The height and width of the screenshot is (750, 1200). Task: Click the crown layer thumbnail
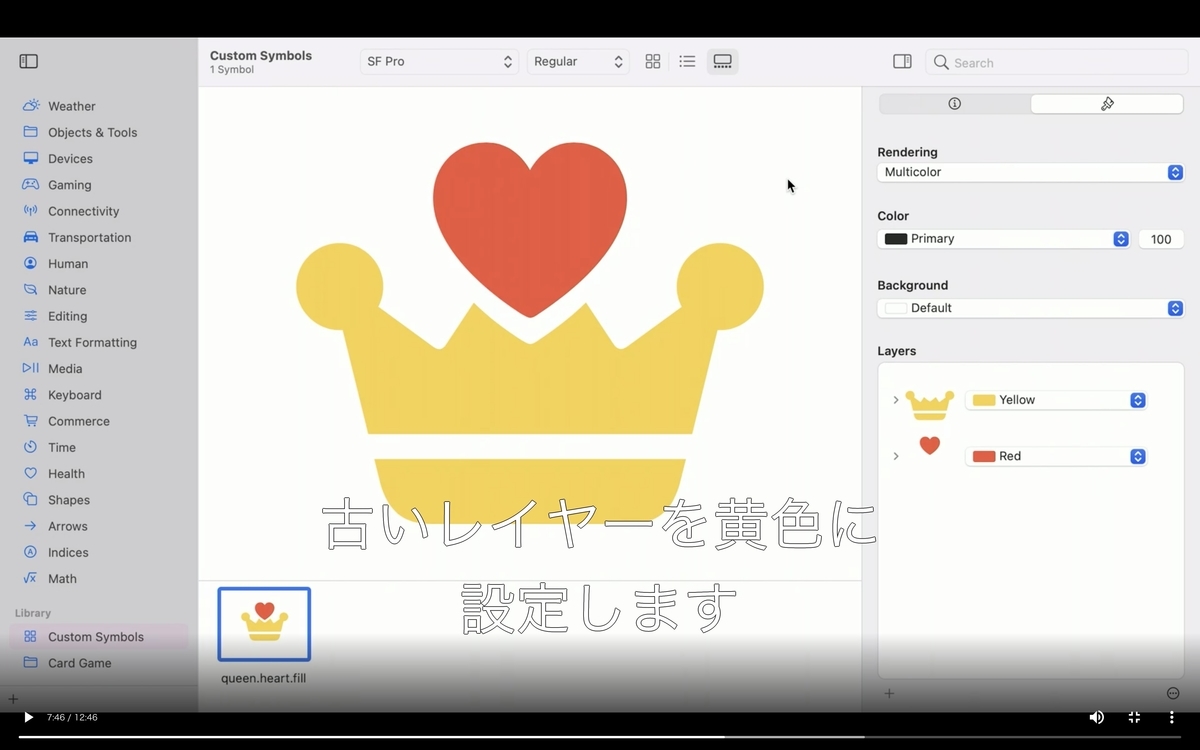click(930, 404)
